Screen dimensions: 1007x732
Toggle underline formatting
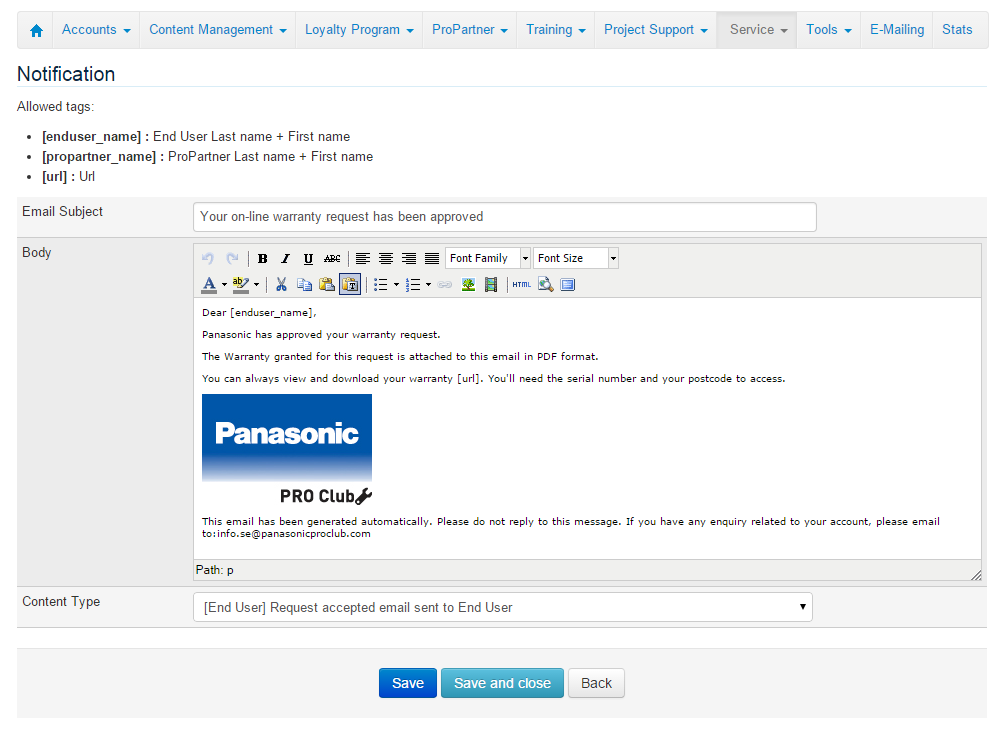tap(308, 258)
